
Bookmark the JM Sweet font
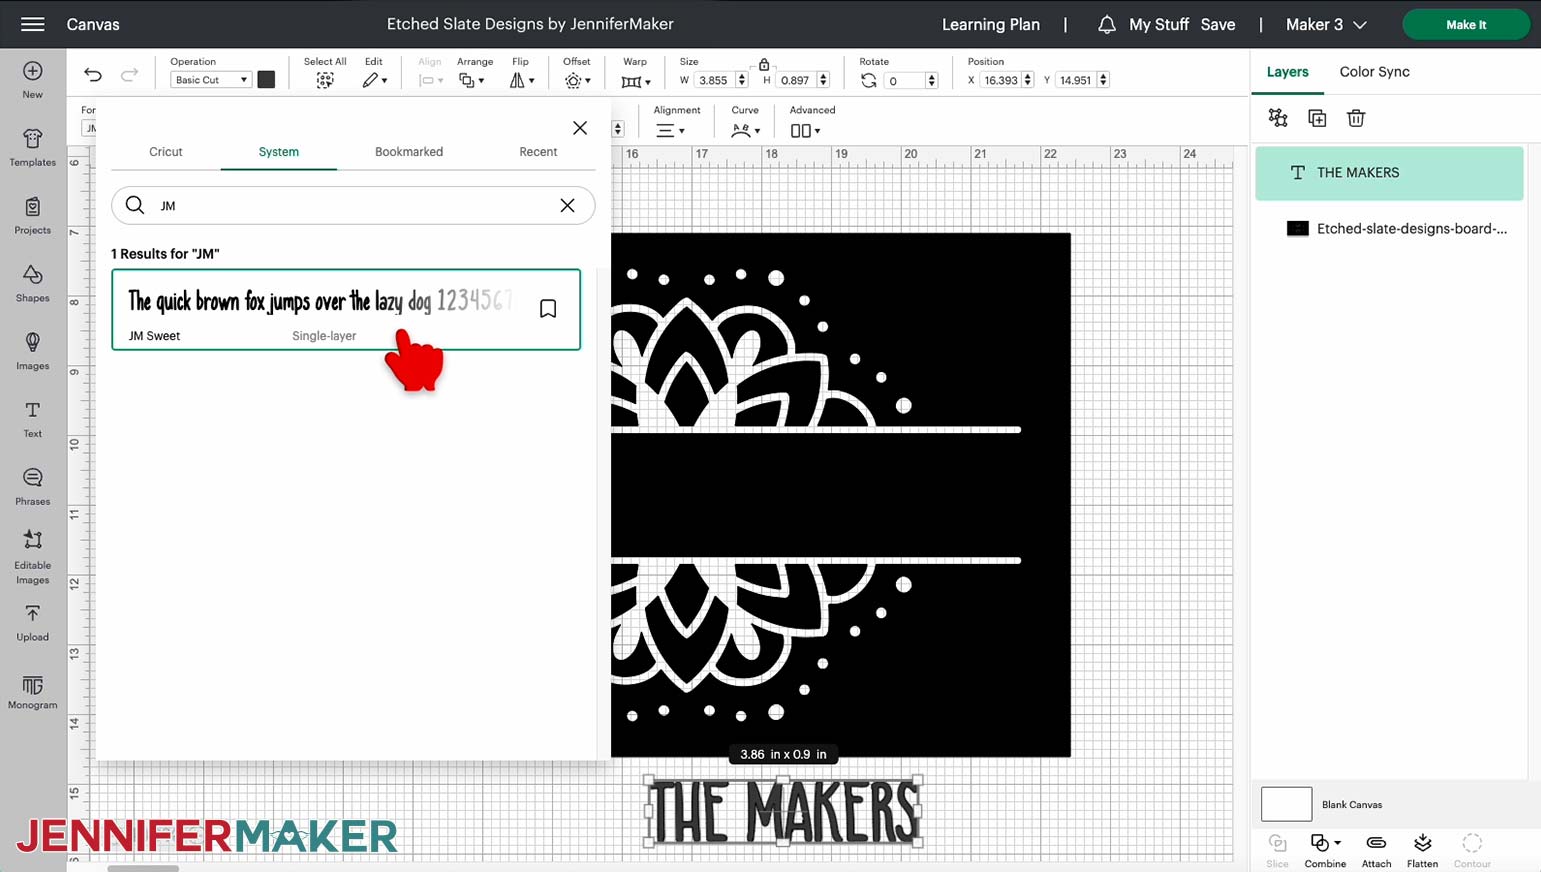pyautogui.click(x=548, y=309)
